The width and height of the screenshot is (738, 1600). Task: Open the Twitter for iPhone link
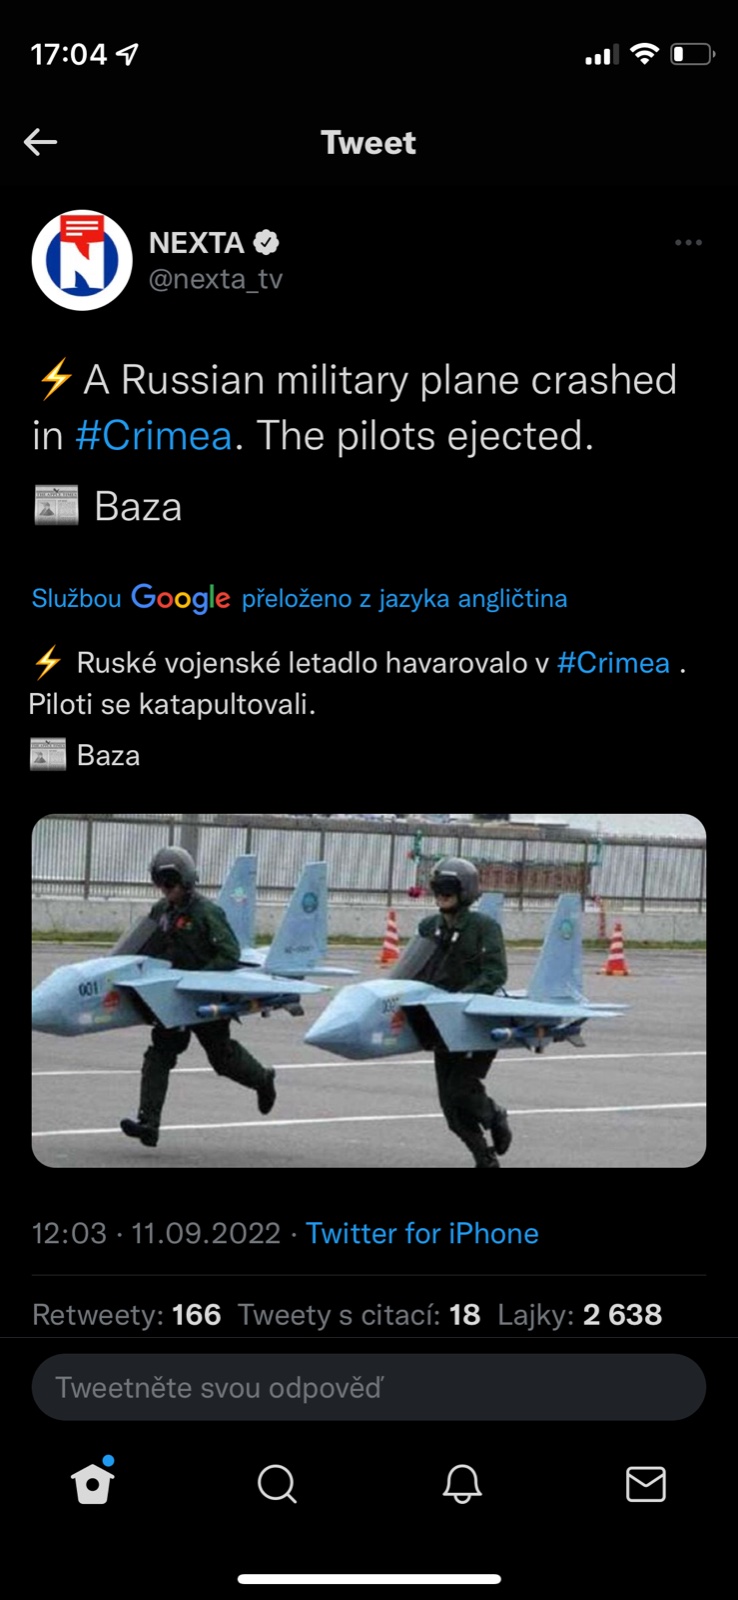click(x=422, y=1233)
